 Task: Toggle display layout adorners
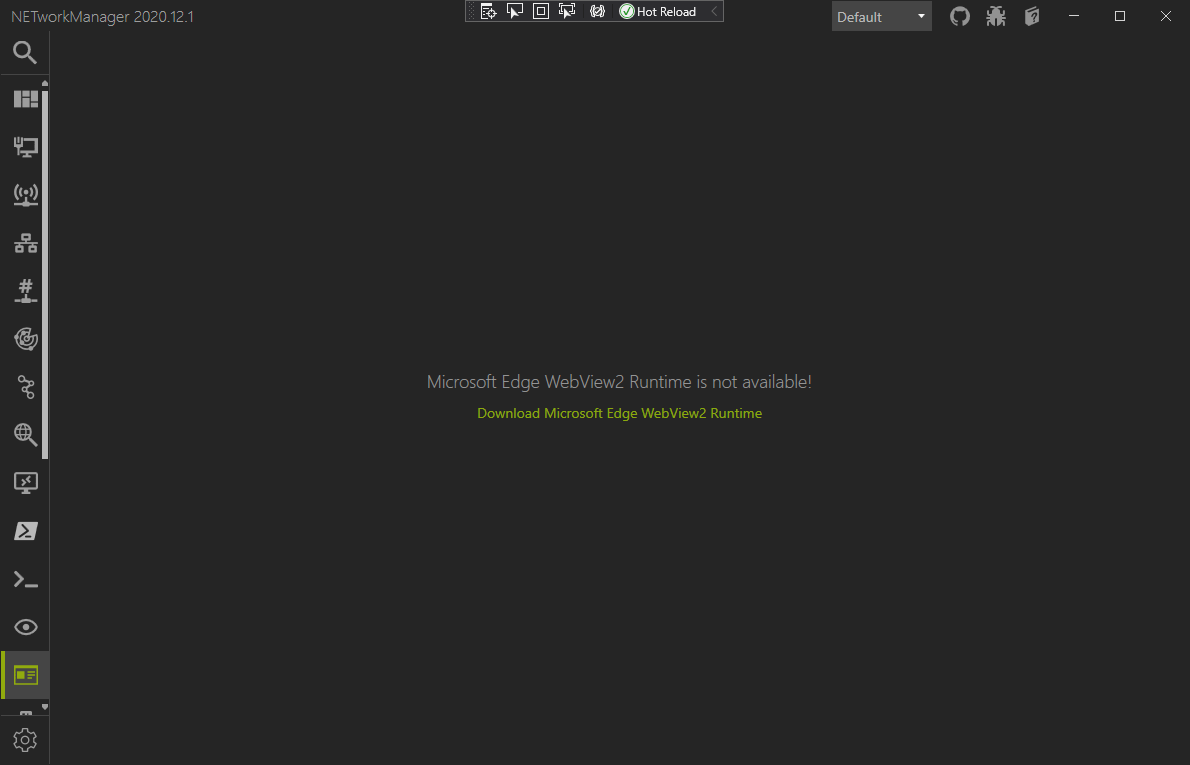coord(541,11)
